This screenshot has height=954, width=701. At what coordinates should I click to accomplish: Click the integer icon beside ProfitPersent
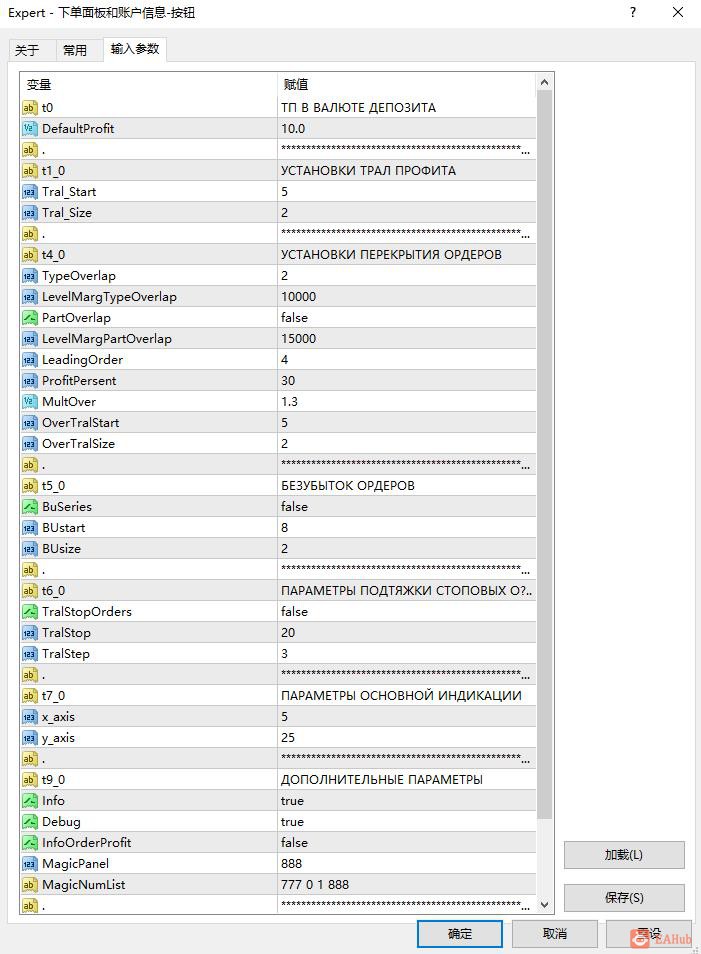(29, 380)
